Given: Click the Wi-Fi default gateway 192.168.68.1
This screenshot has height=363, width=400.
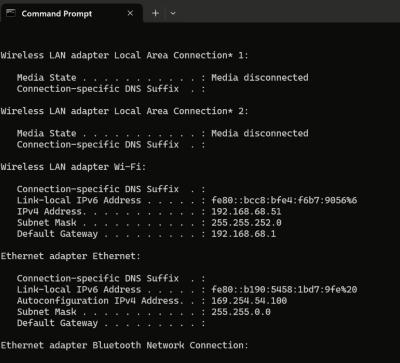Looking at the screenshot, I should pos(244,234).
